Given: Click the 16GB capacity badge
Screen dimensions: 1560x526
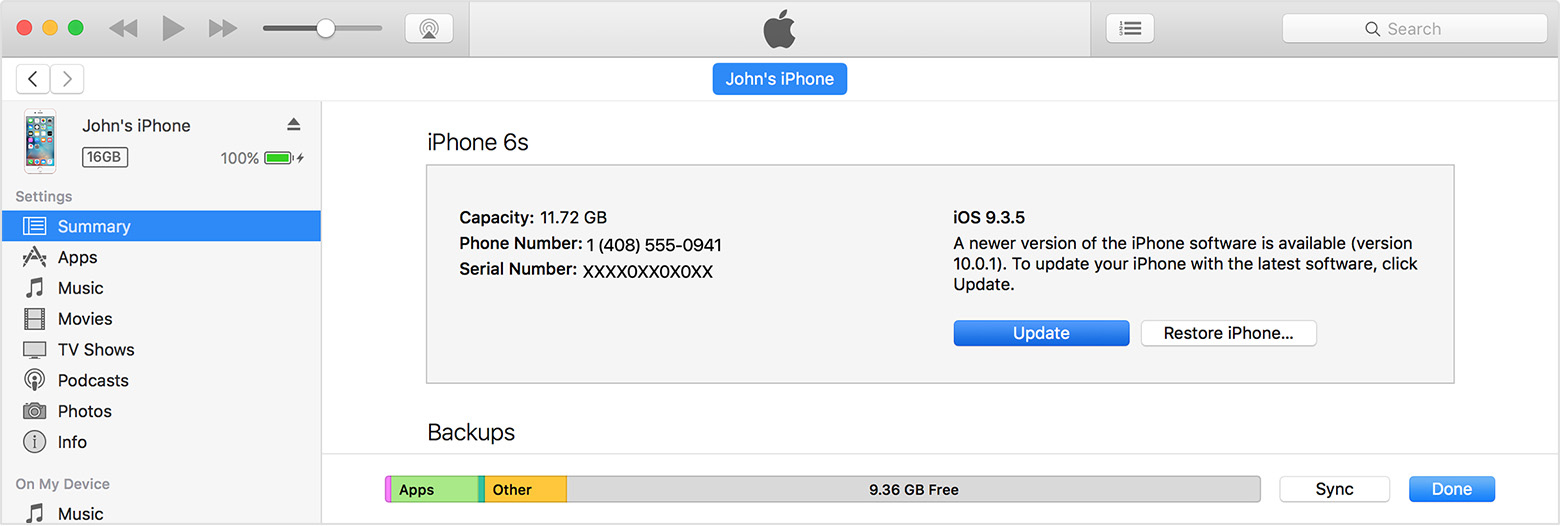Looking at the screenshot, I should pyautogui.click(x=105, y=157).
